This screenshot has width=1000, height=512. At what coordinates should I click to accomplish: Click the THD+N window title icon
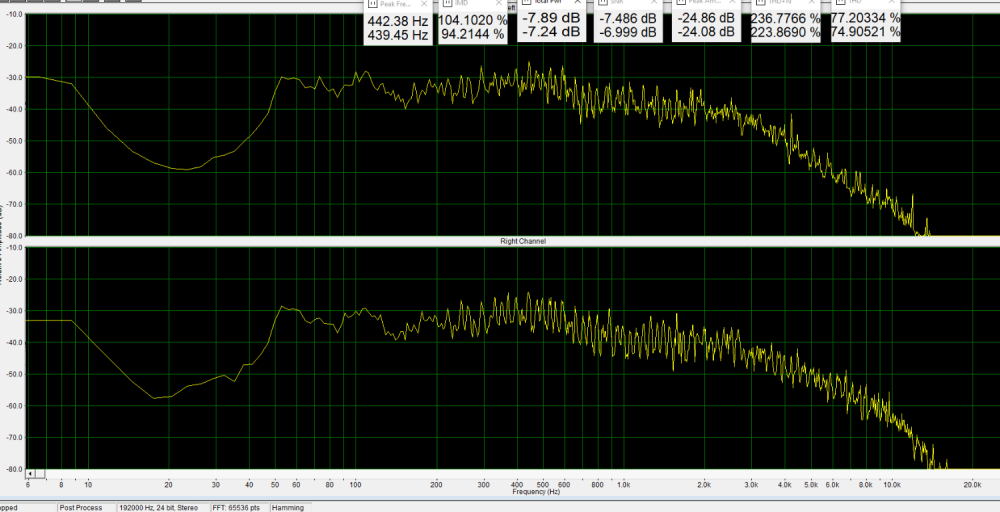tap(757, 4)
